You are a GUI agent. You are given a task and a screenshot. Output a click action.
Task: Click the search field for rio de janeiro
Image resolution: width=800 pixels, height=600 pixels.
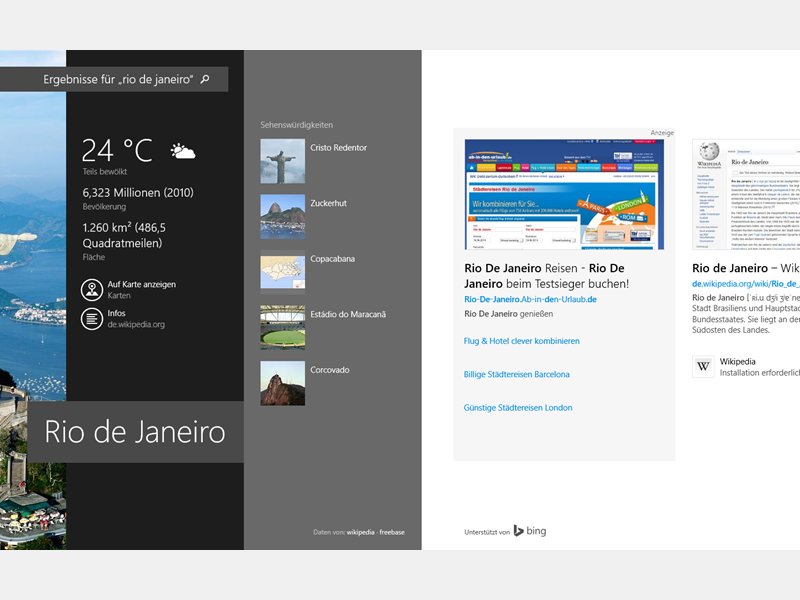114,79
